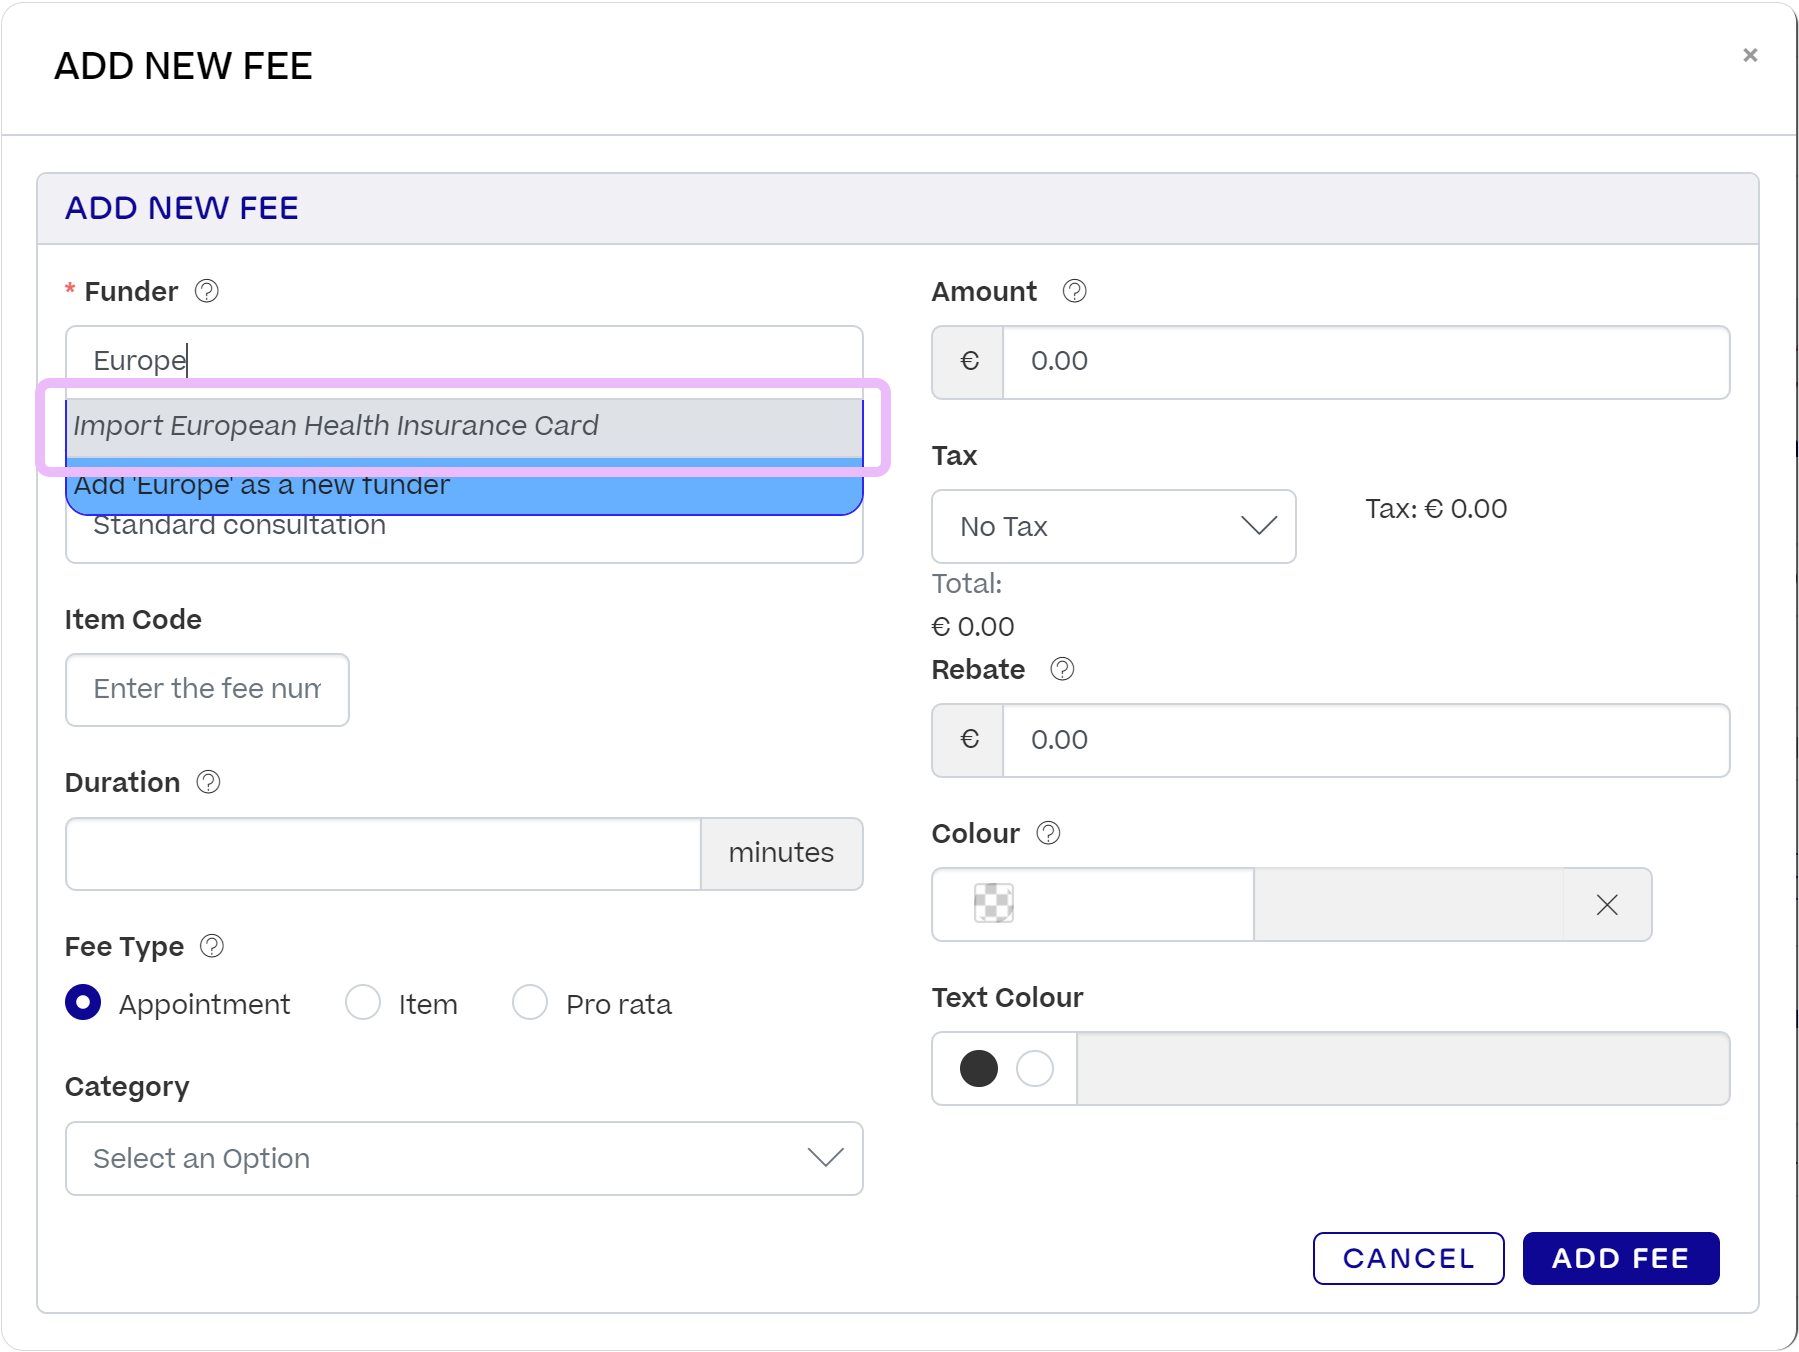Clear the Colour field with X icon
The image size is (1799, 1352).
pyautogui.click(x=1607, y=905)
